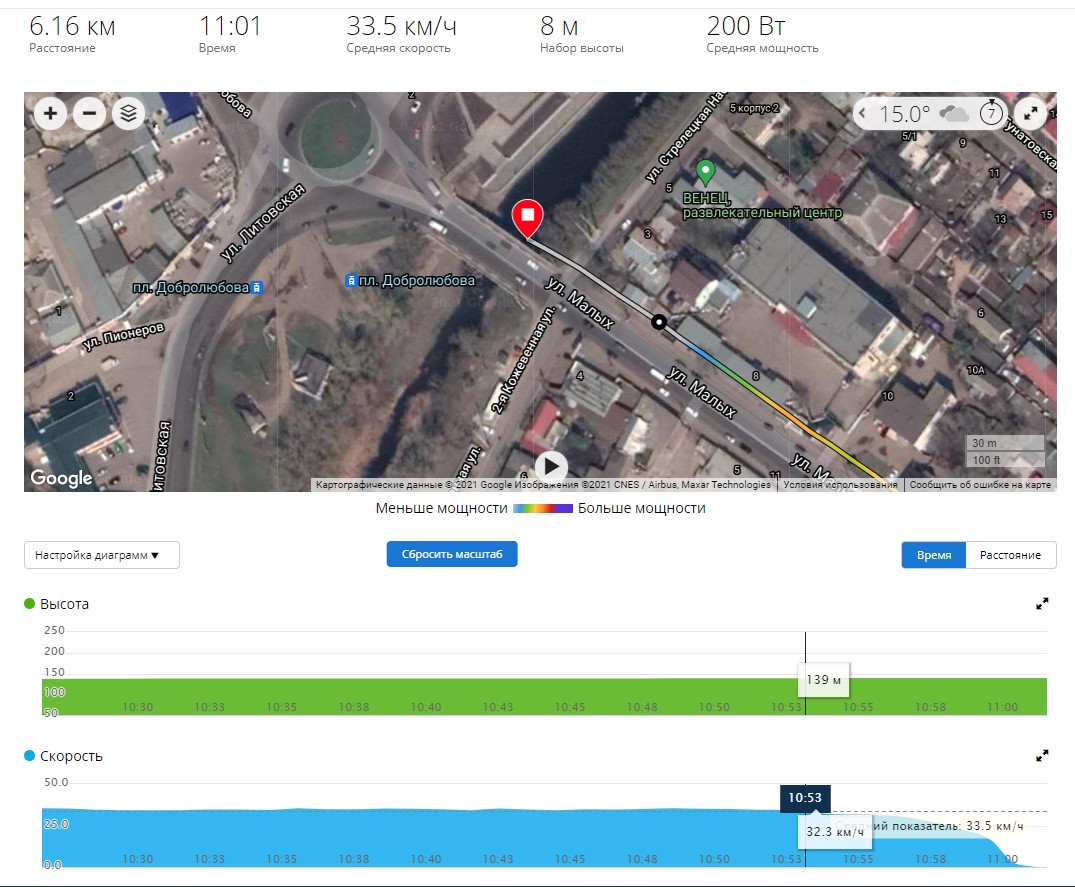Toggle the green Высота series dot
The image size is (1075, 887).
30,604
